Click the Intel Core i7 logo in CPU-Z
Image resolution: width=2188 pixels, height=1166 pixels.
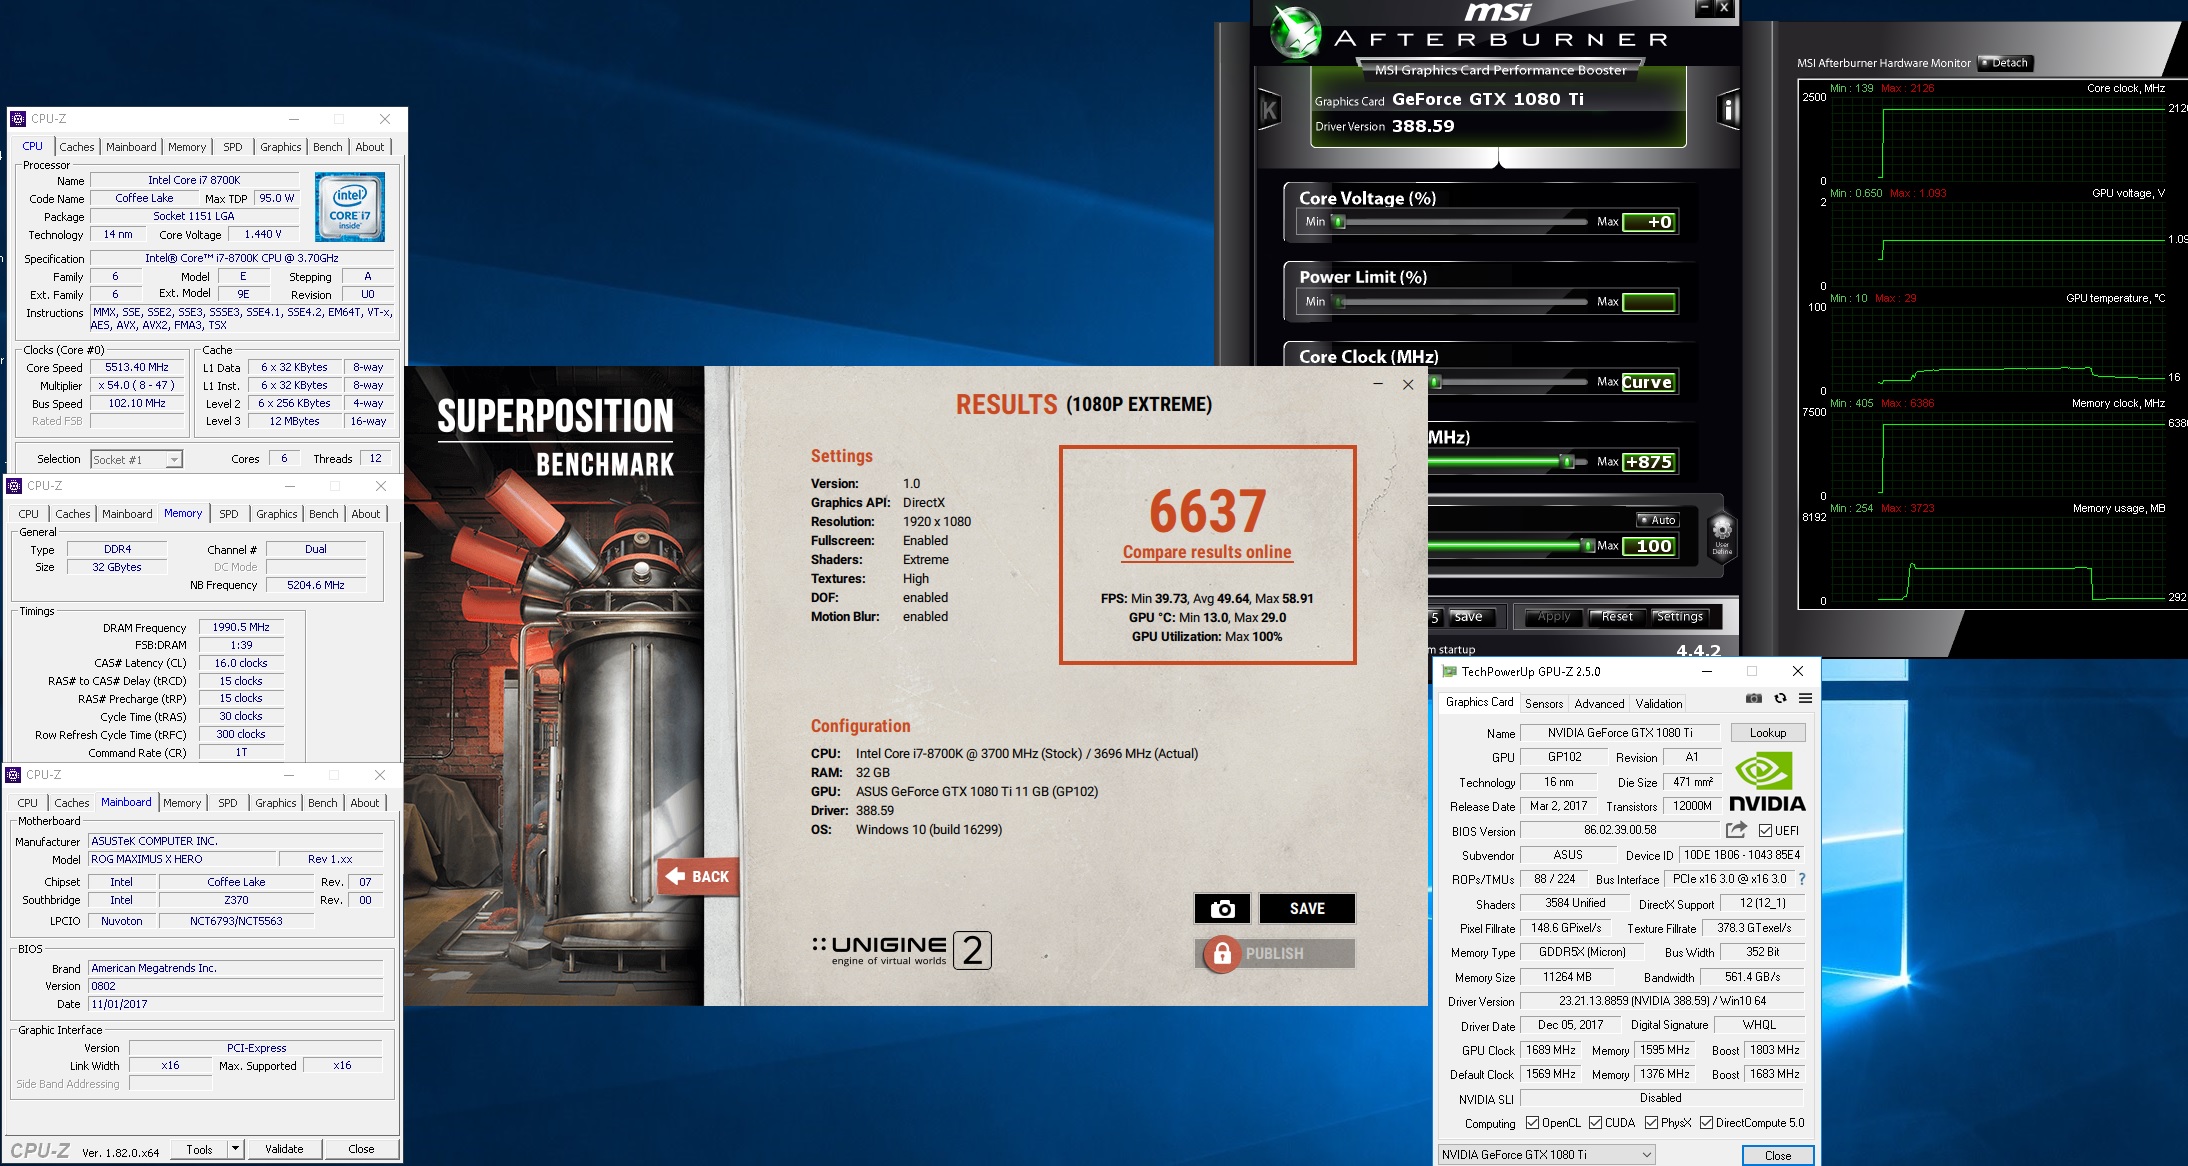point(350,207)
